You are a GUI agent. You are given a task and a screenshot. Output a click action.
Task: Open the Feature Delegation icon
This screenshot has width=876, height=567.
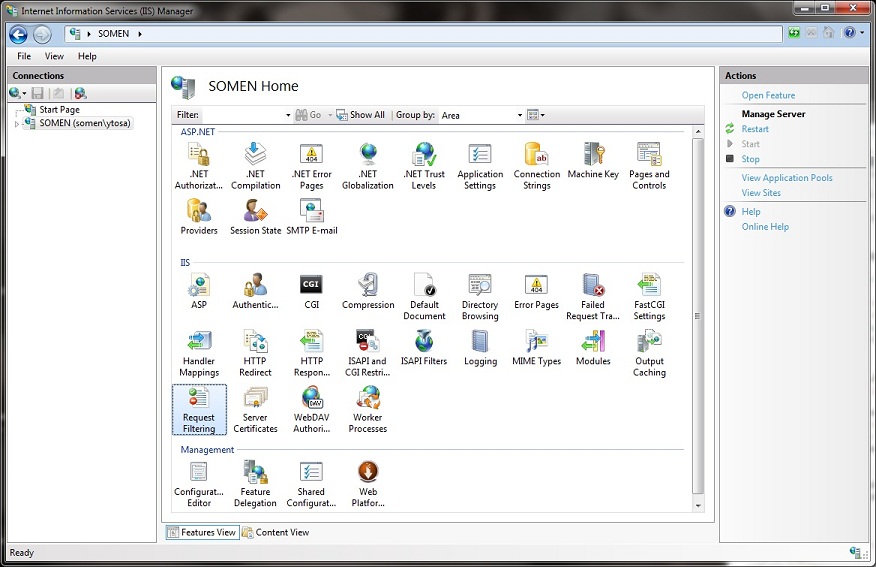tap(255, 484)
